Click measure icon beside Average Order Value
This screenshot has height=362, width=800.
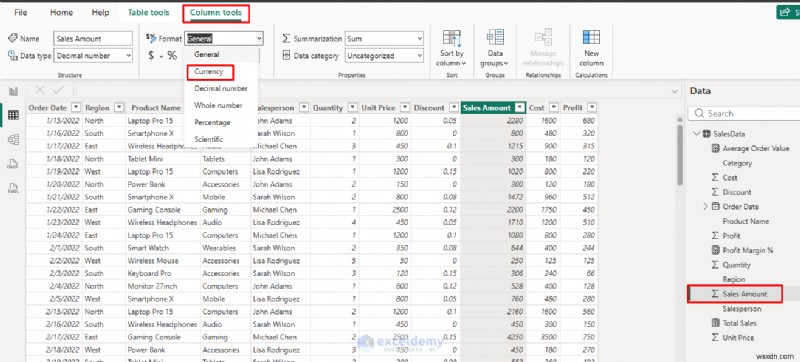point(715,148)
